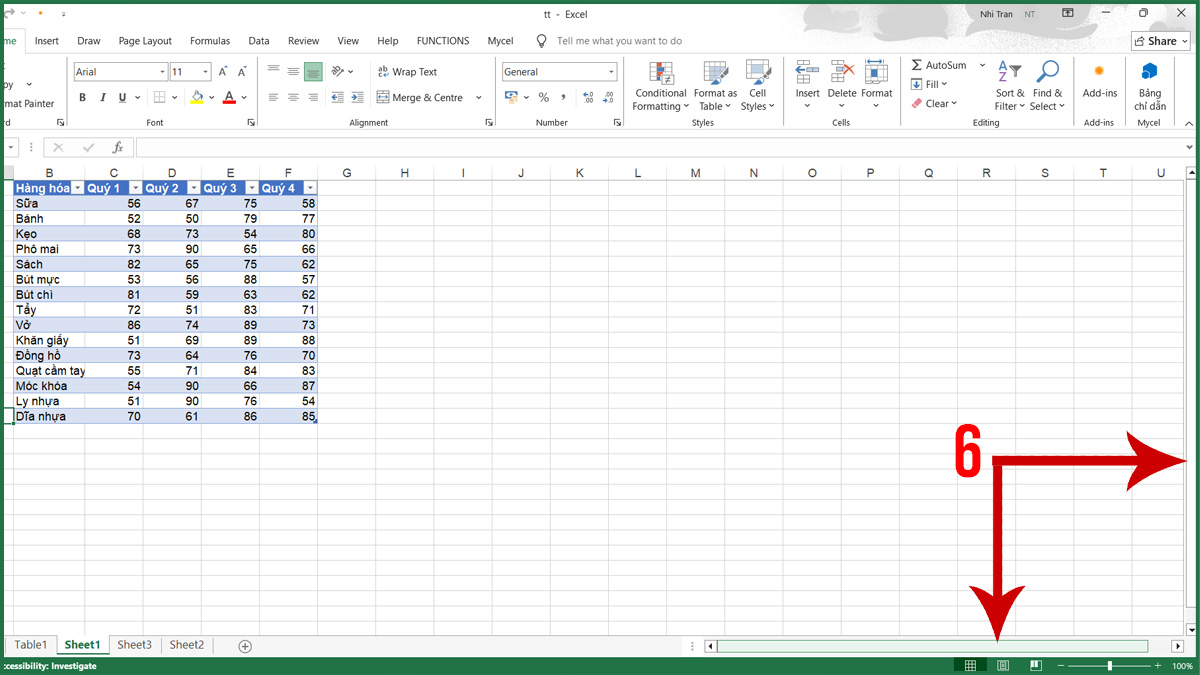Click the Increase Decimal icon
The image size is (1200, 675).
pos(589,97)
